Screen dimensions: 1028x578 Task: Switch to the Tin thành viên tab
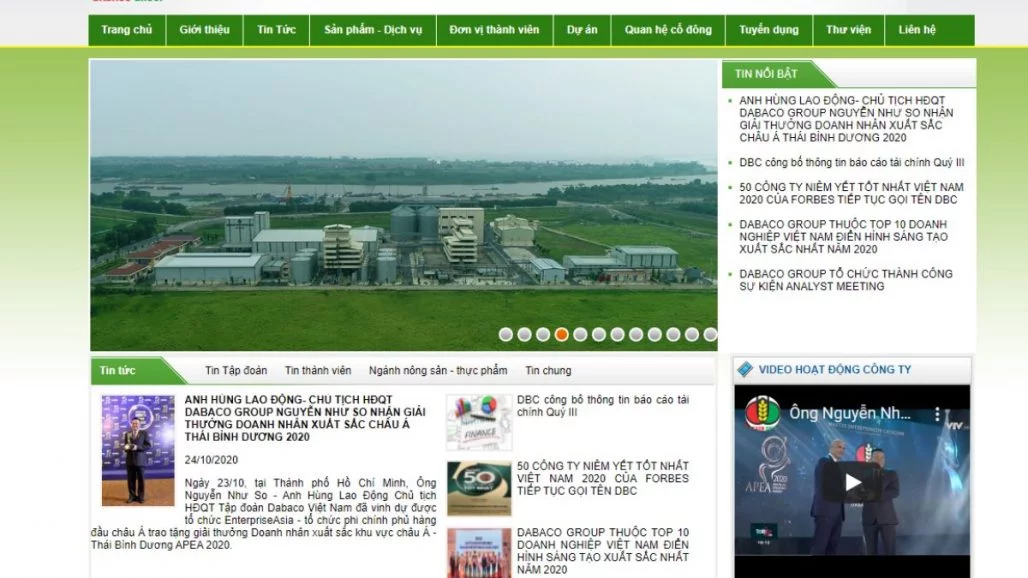(x=318, y=370)
